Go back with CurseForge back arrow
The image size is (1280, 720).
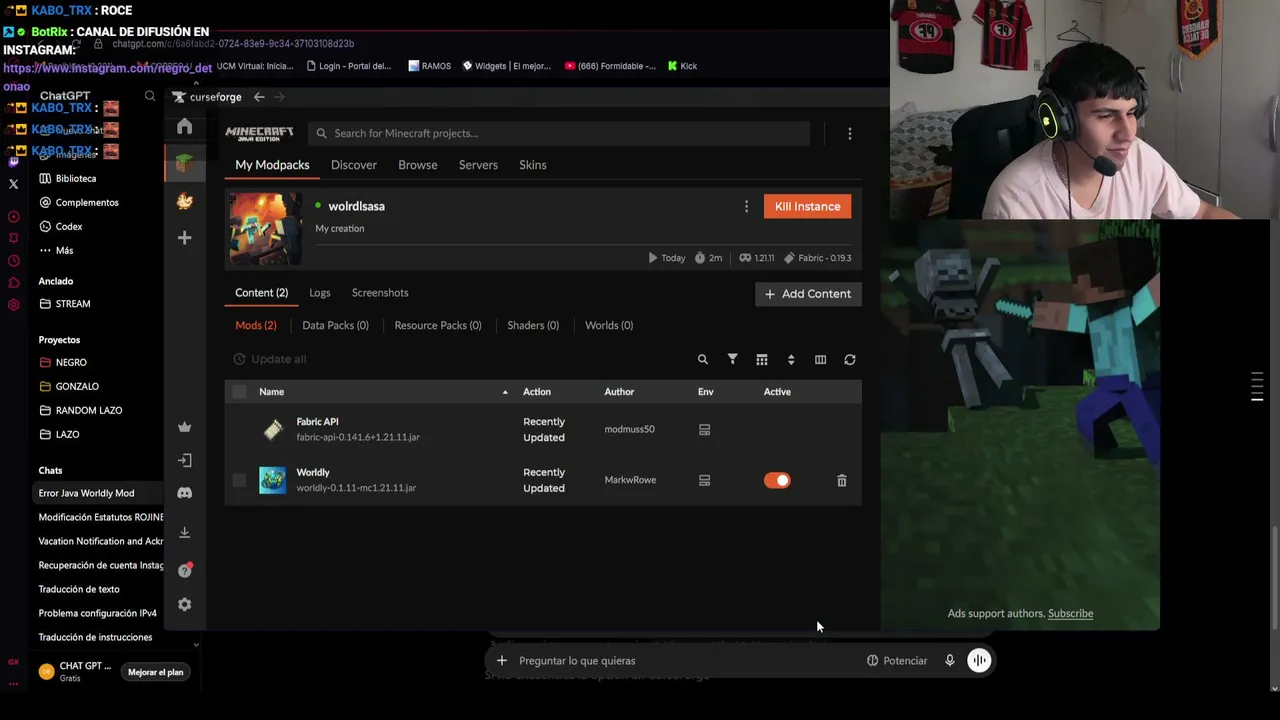click(259, 97)
